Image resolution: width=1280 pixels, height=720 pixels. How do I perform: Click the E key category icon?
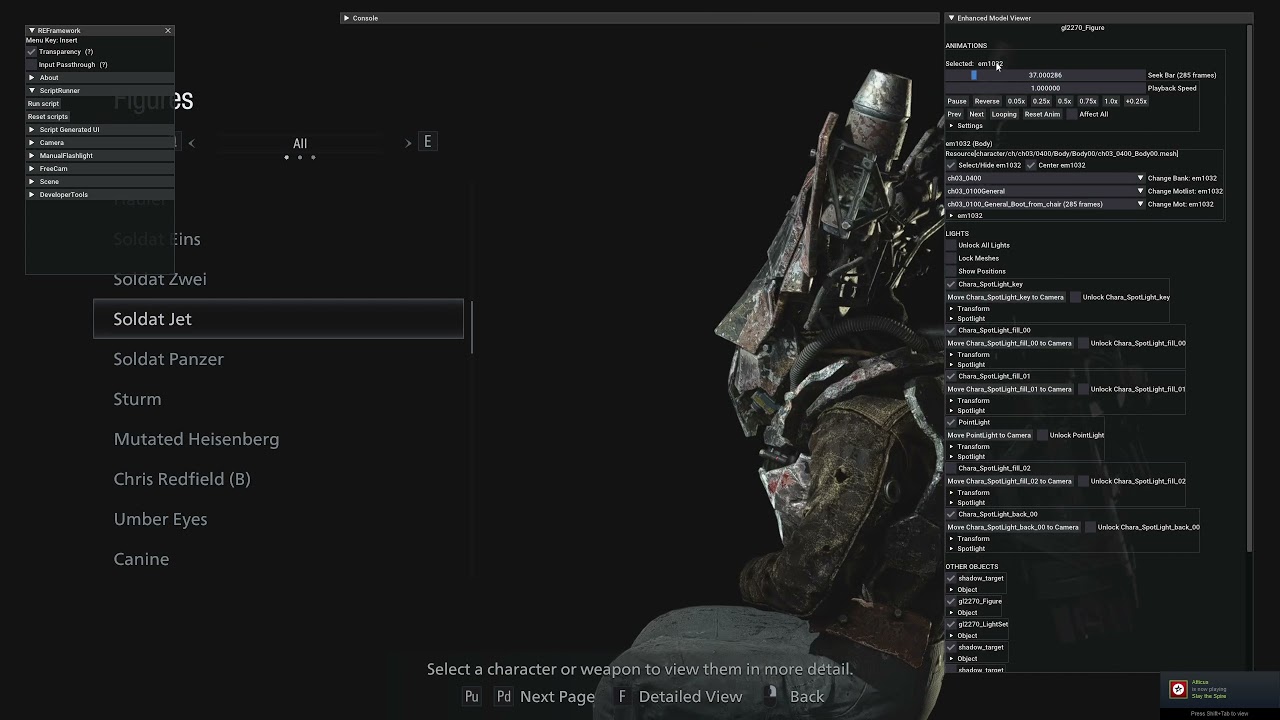pyautogui.click(x=428, y=142)
